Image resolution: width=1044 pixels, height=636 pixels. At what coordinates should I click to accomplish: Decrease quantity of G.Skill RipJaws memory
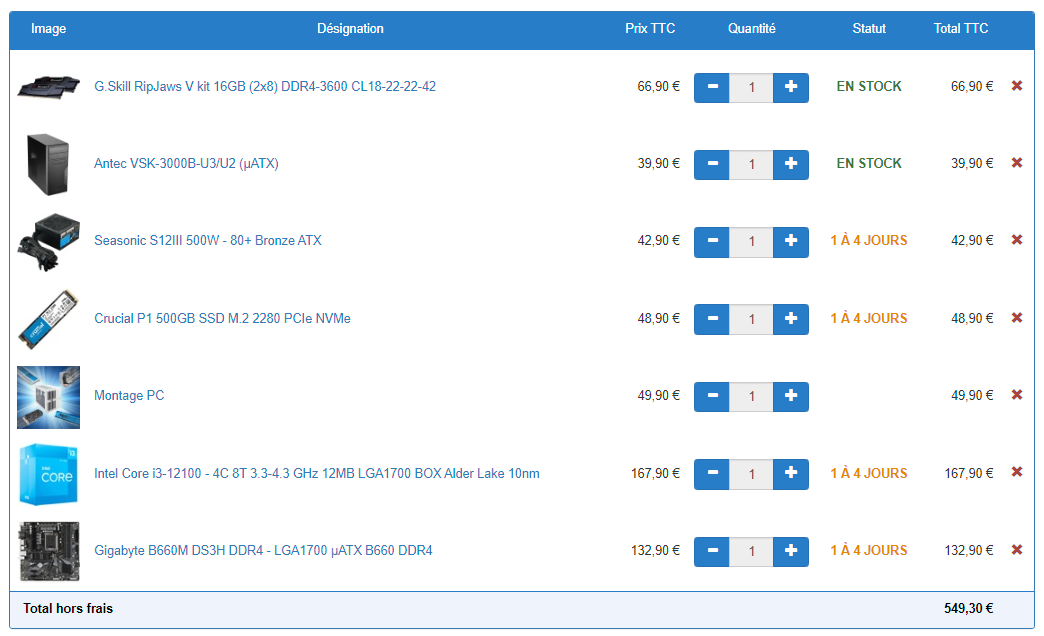point(712,87)
